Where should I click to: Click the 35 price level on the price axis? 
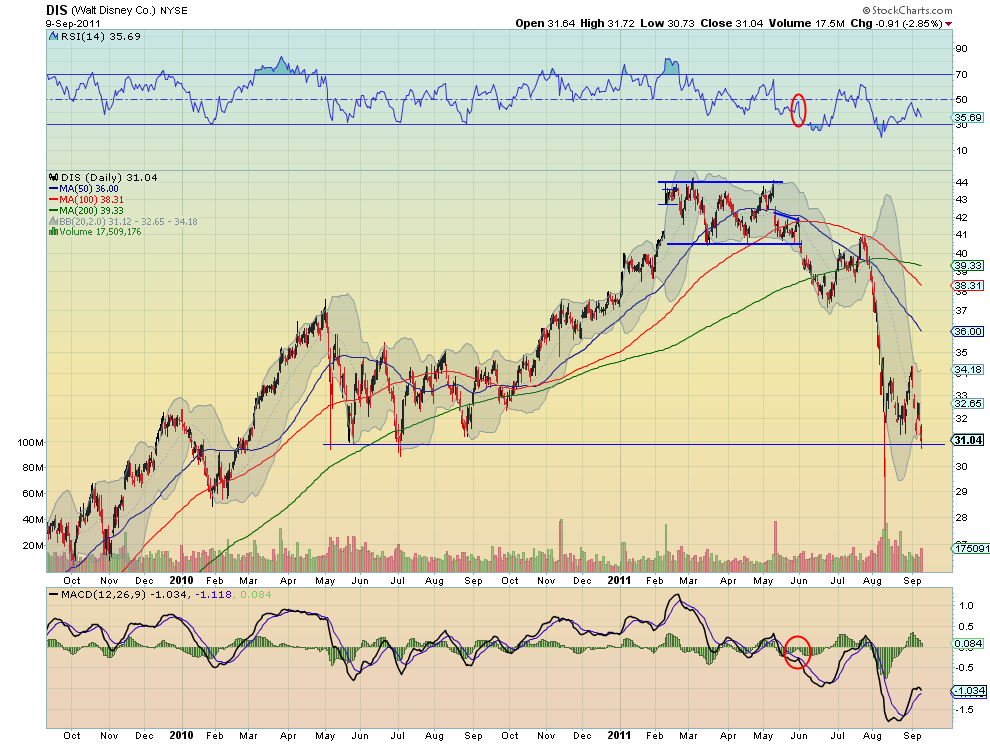pyautogui.click(x=962, y=352)
